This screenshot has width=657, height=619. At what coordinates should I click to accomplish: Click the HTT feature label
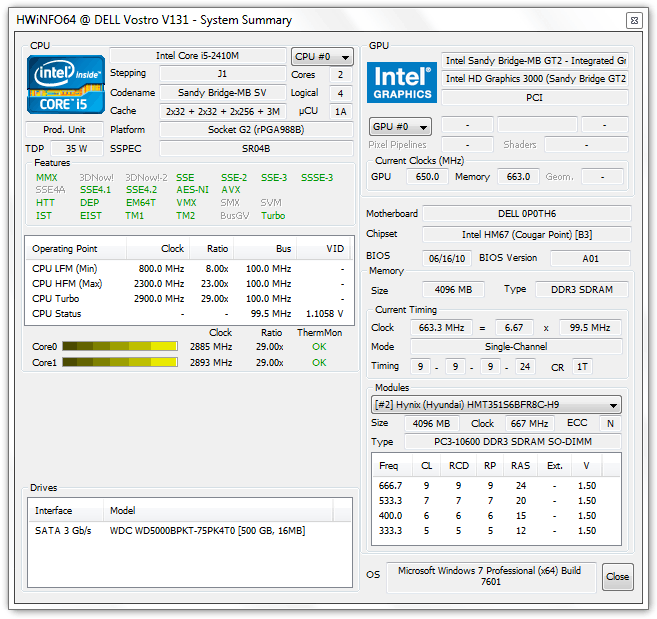point(45,203)
